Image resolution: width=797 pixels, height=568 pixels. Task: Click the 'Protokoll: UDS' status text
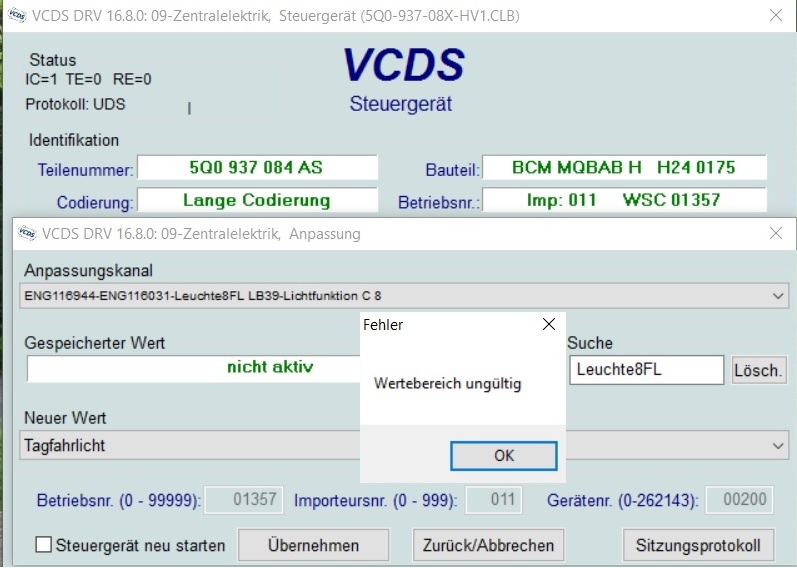[x=75, y=104]
